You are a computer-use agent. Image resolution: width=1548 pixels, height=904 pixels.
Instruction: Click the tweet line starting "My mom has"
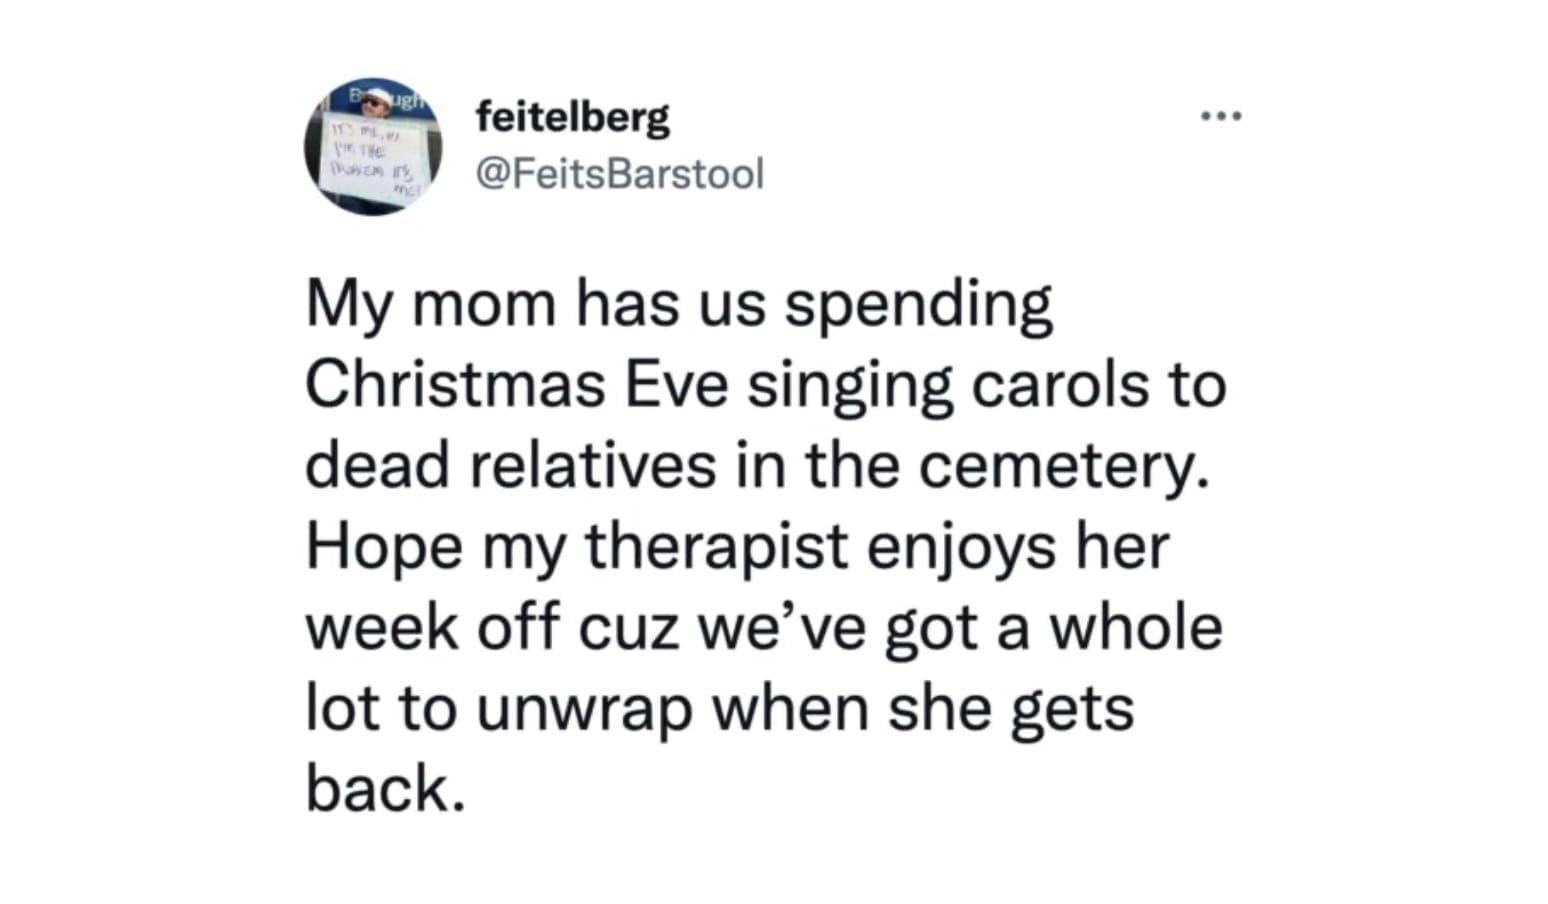point(678,304)
